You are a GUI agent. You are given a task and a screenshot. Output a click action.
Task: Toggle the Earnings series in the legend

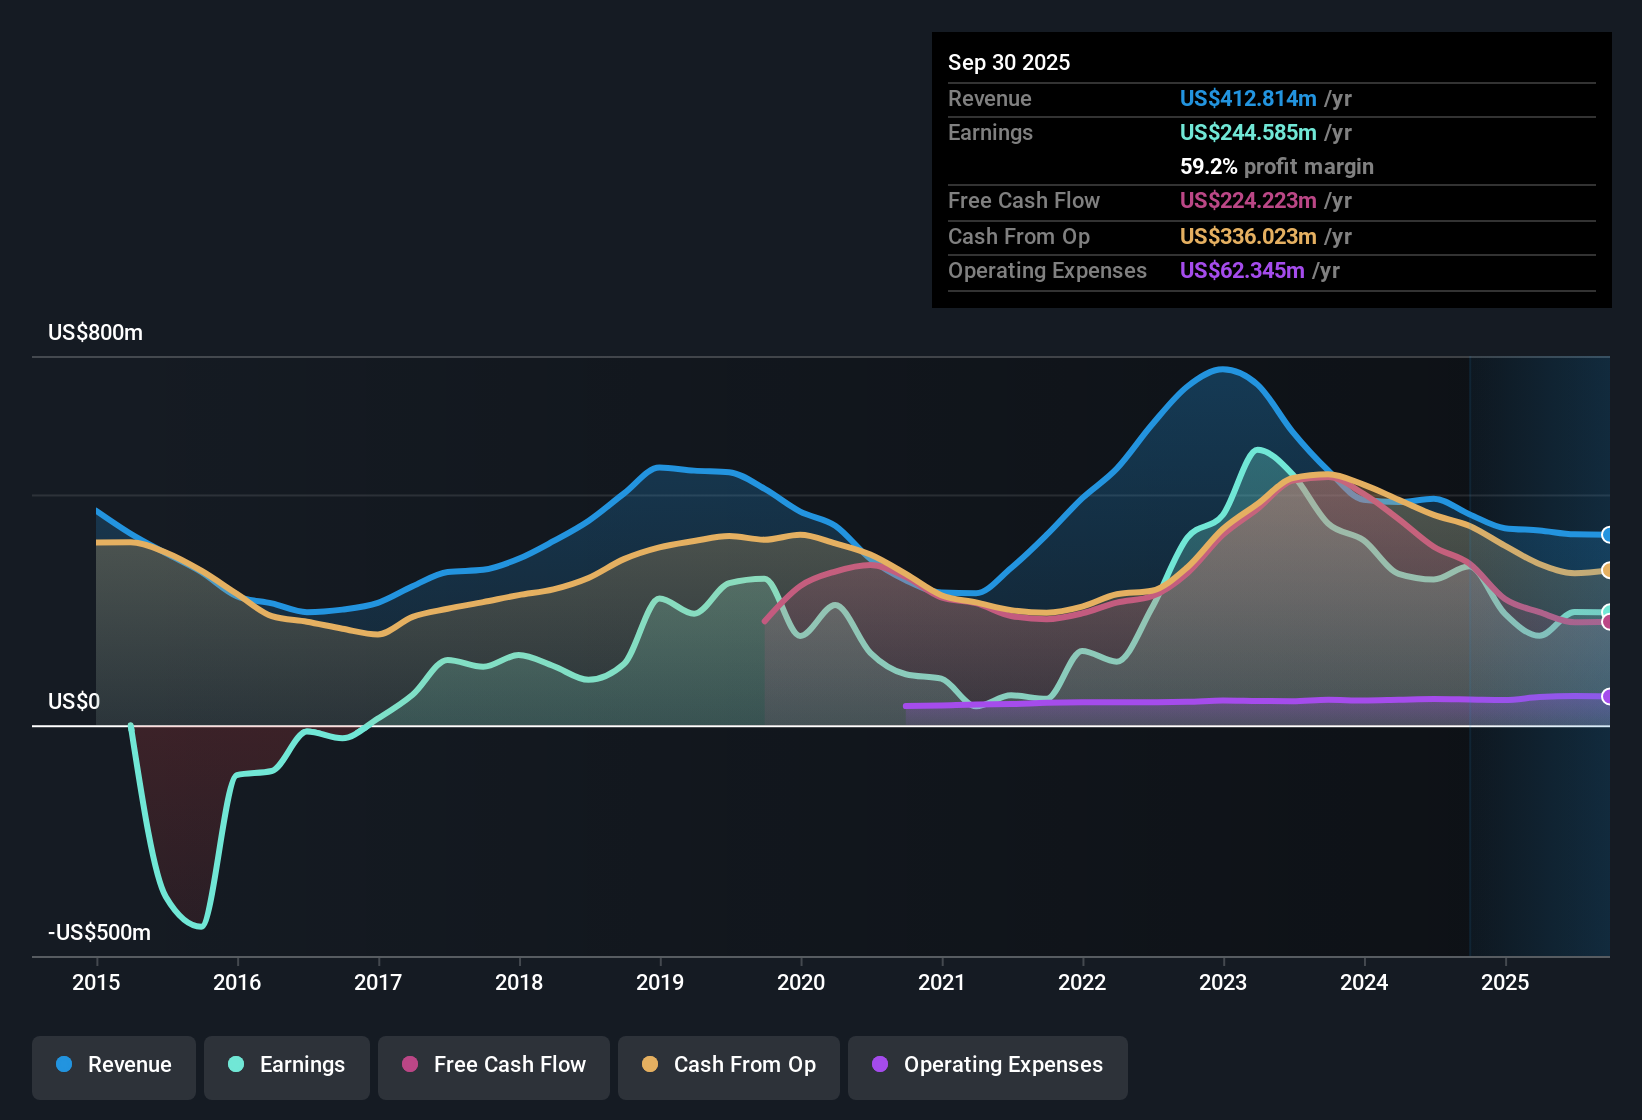287,1065
